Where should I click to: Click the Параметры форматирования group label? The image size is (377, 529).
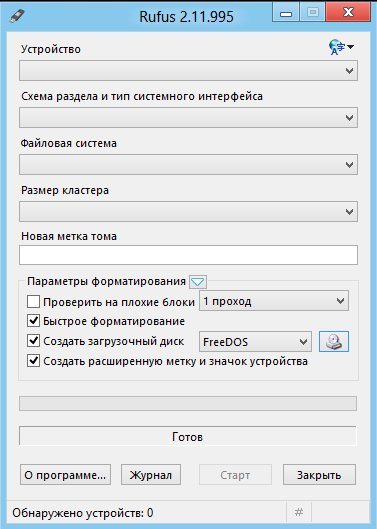[x=106, y=281]
